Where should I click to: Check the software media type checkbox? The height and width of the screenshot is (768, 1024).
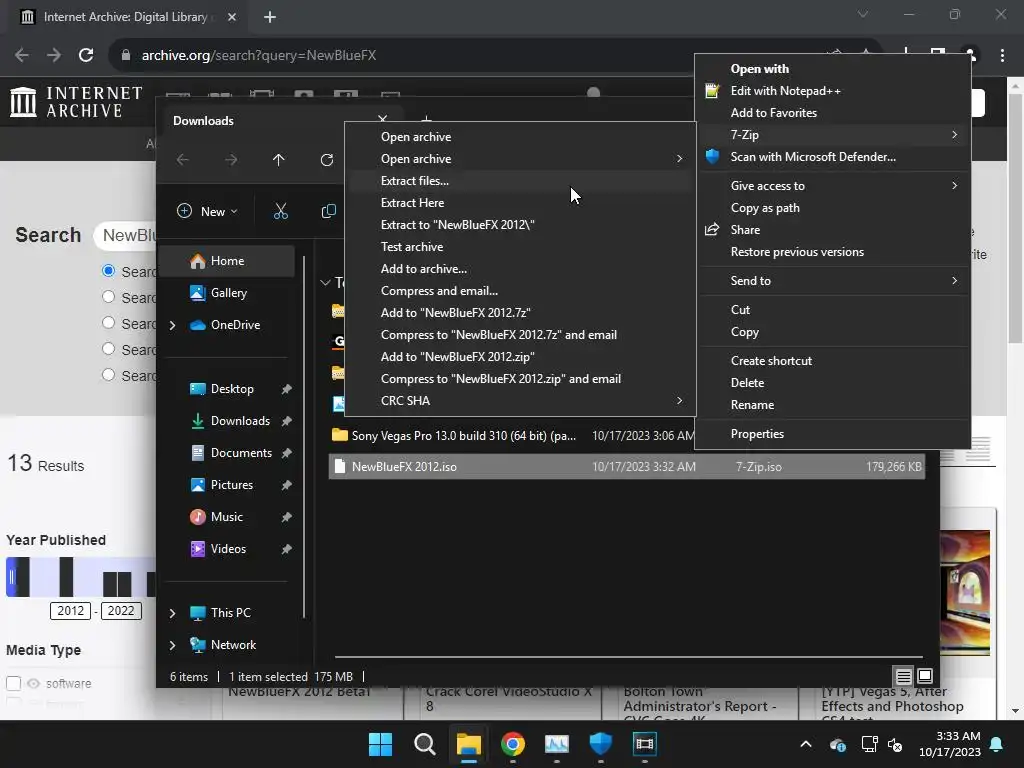click(x=14, y=684)
